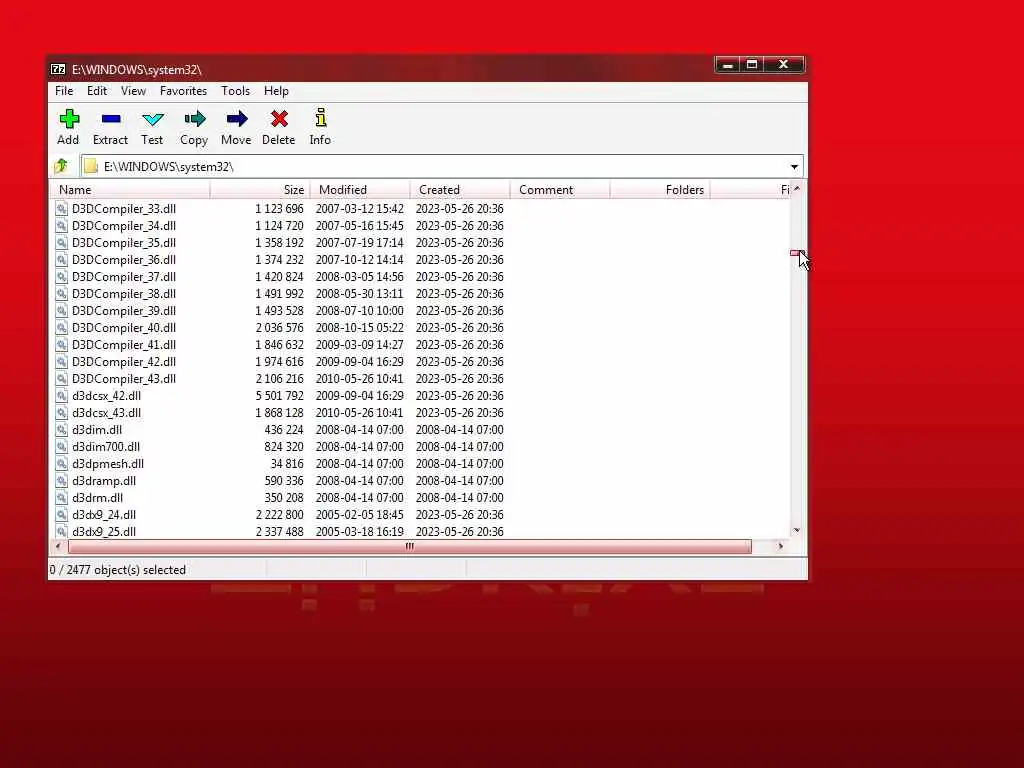Click the 7z icon in the title bar
Screen dimensions: 1024x768
(x=58, y=69)
